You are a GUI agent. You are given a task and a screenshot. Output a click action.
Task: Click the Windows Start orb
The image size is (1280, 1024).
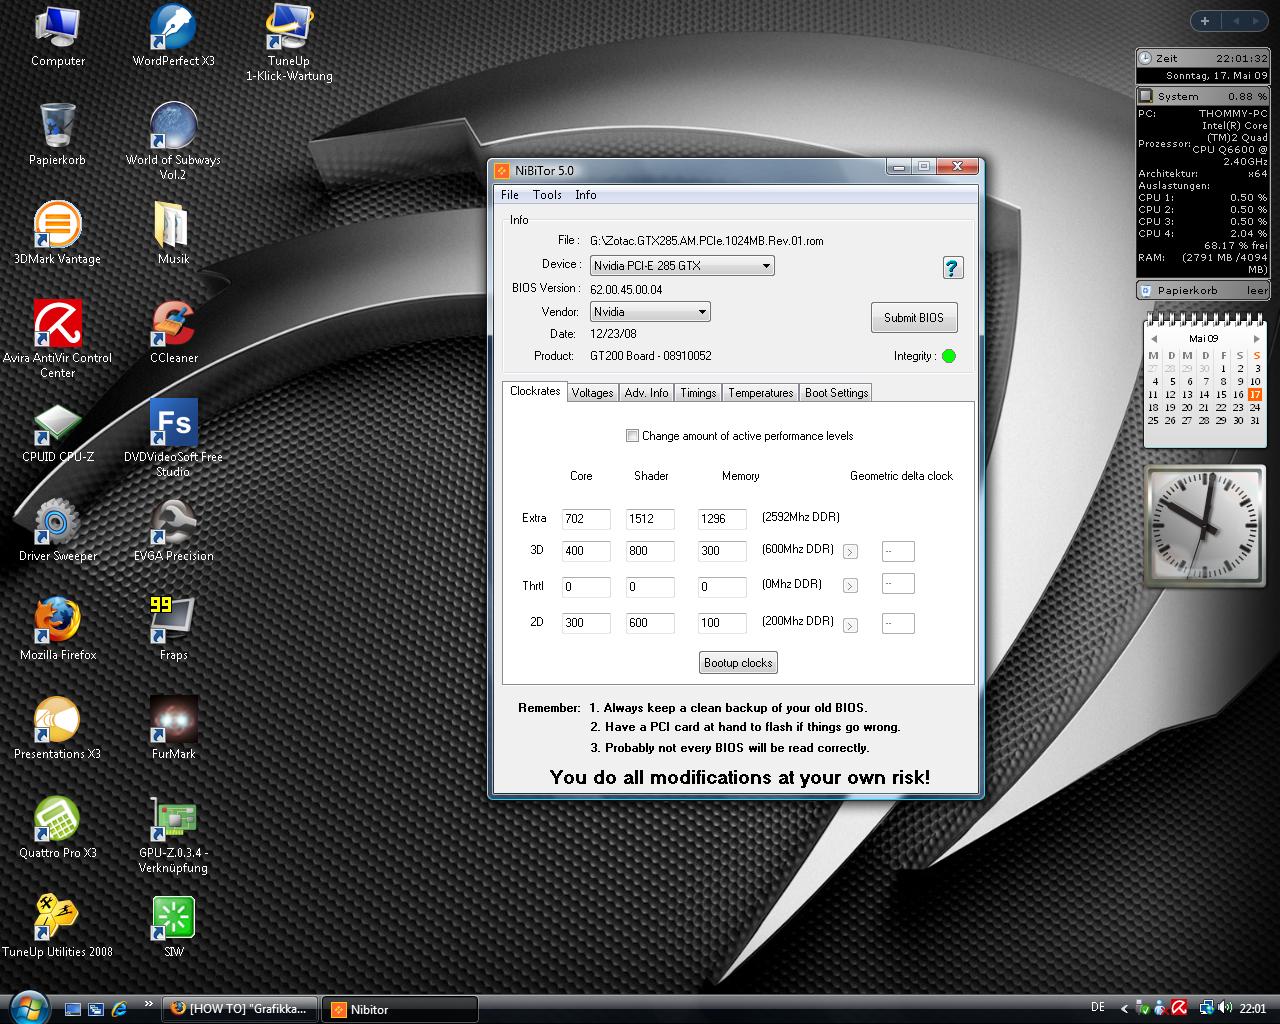click(x=27, y=1006)
